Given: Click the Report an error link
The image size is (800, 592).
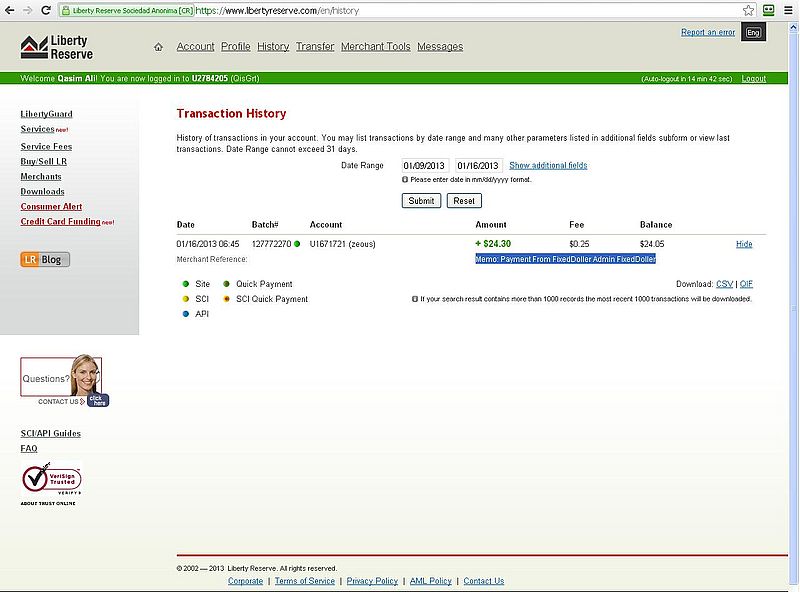Looking at the screenshot, I should click(708, 32).
